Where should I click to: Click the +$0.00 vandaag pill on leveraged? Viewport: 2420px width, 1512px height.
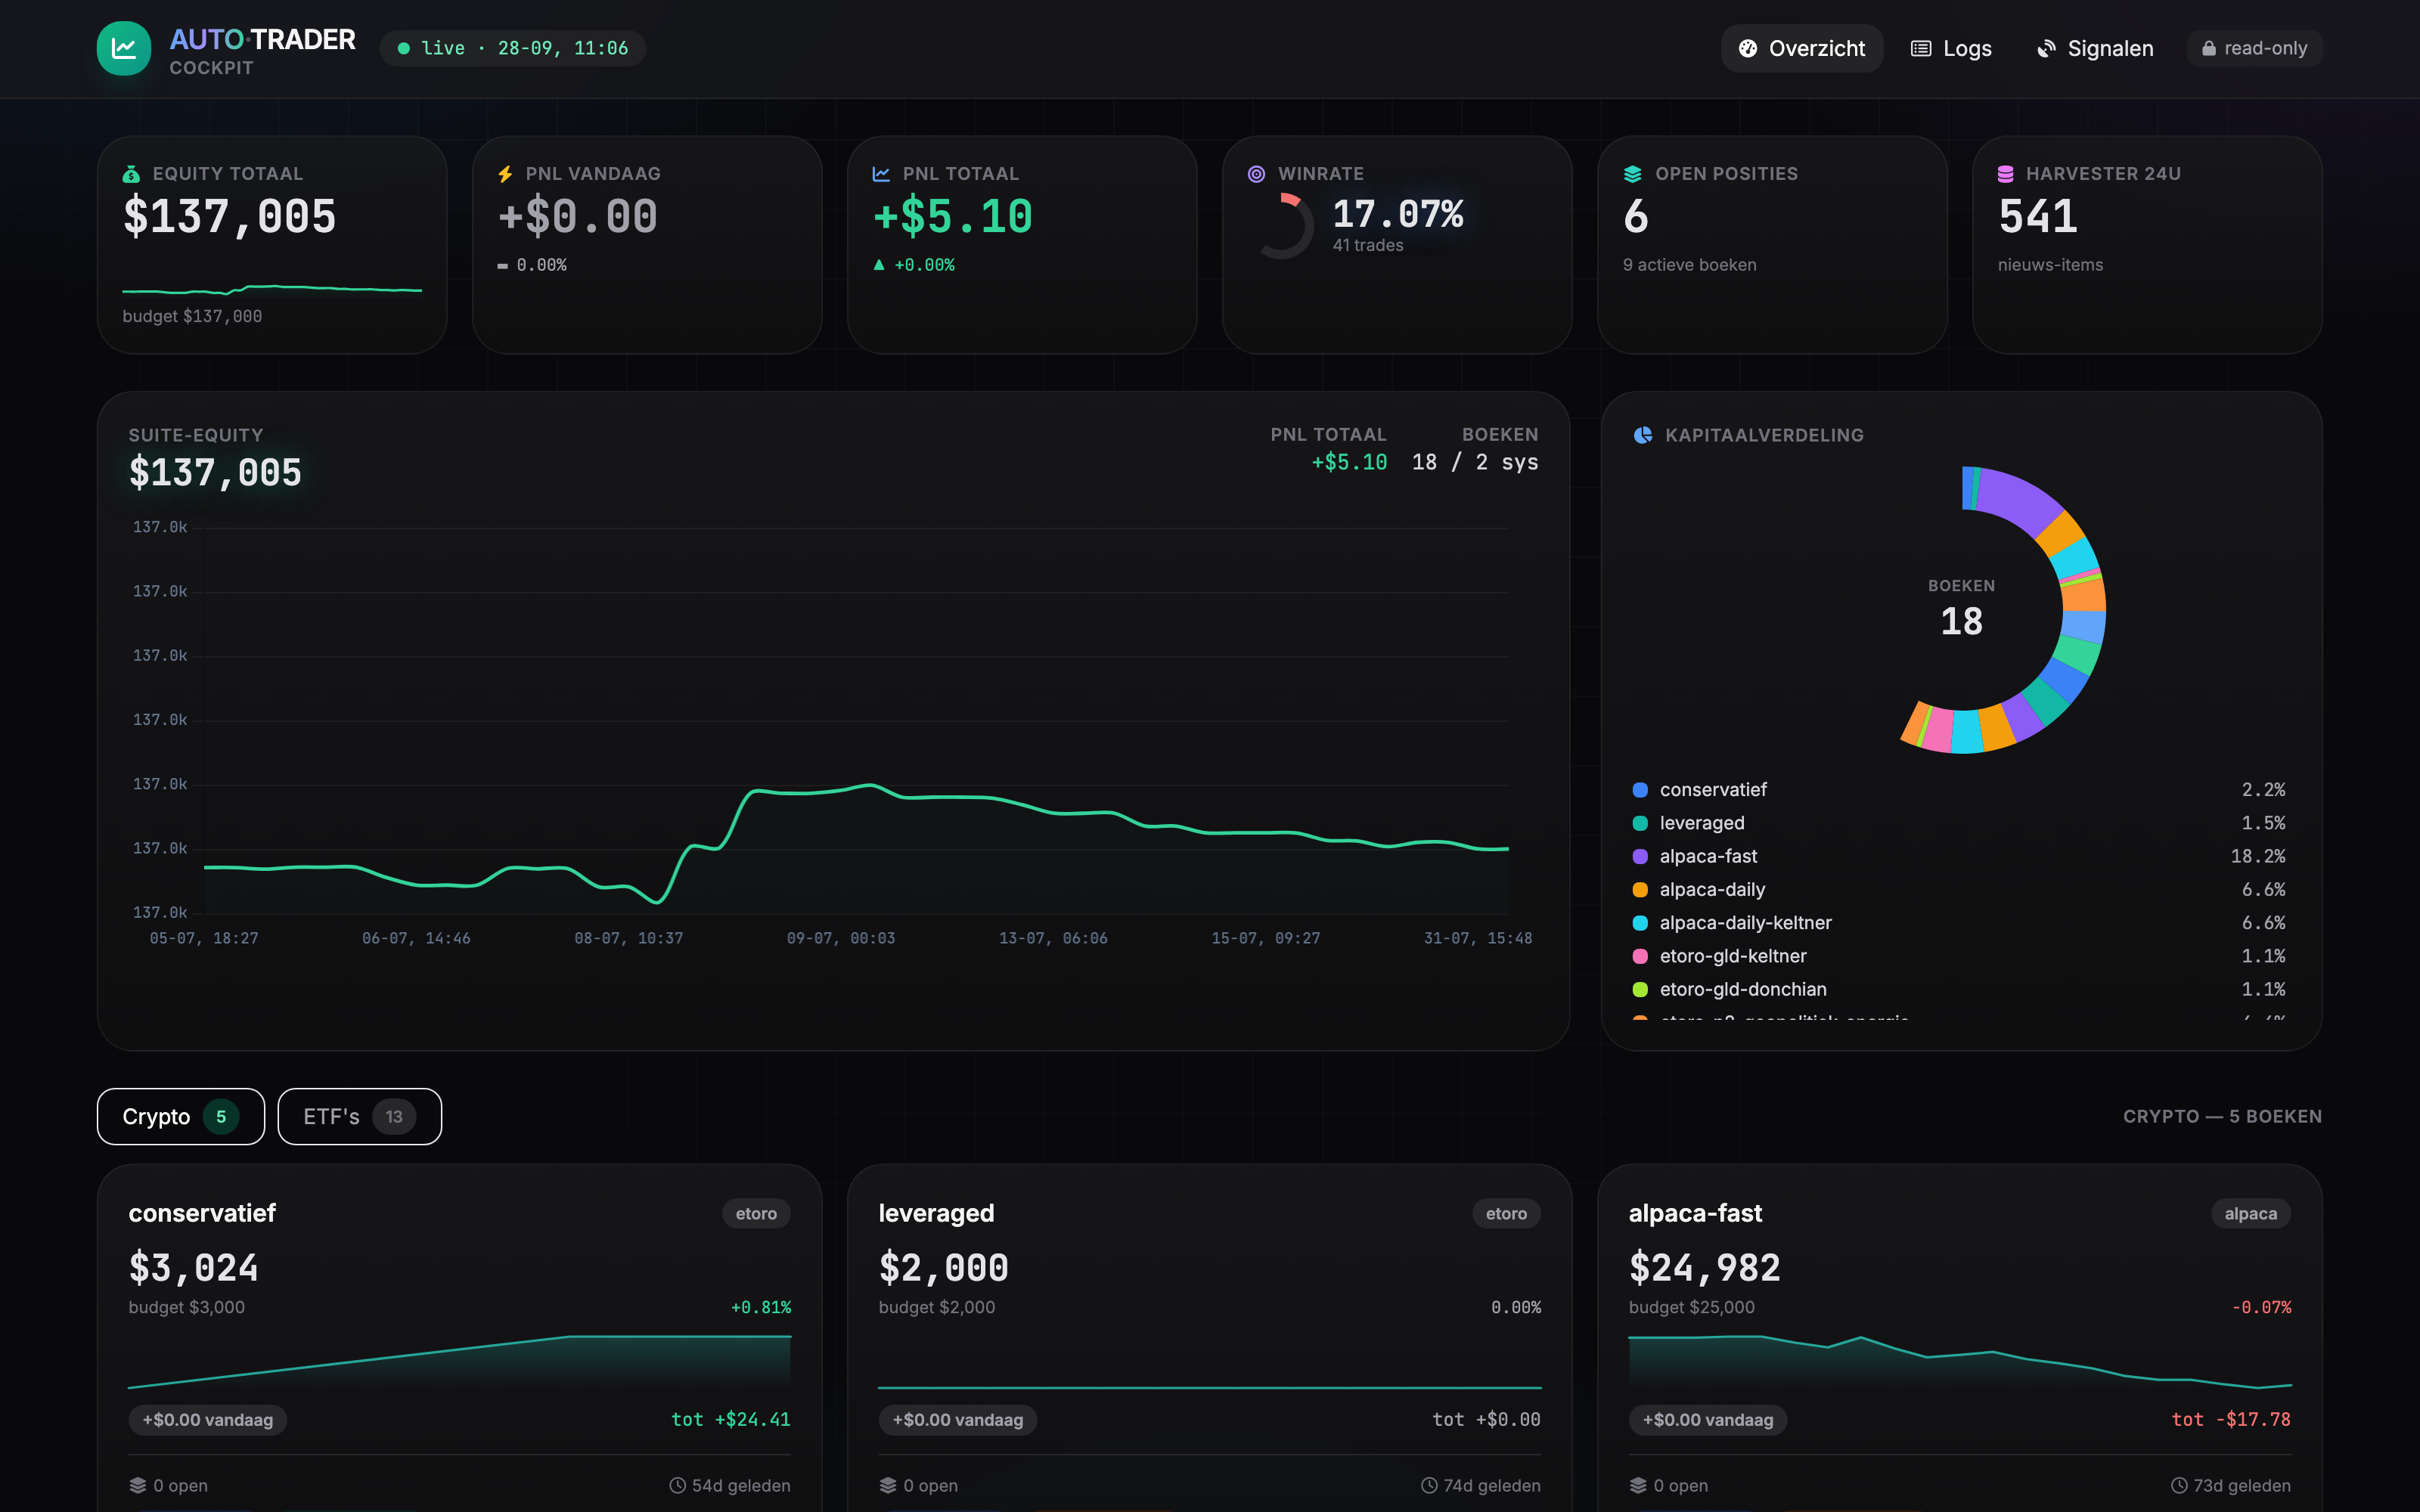point(958,1419)
